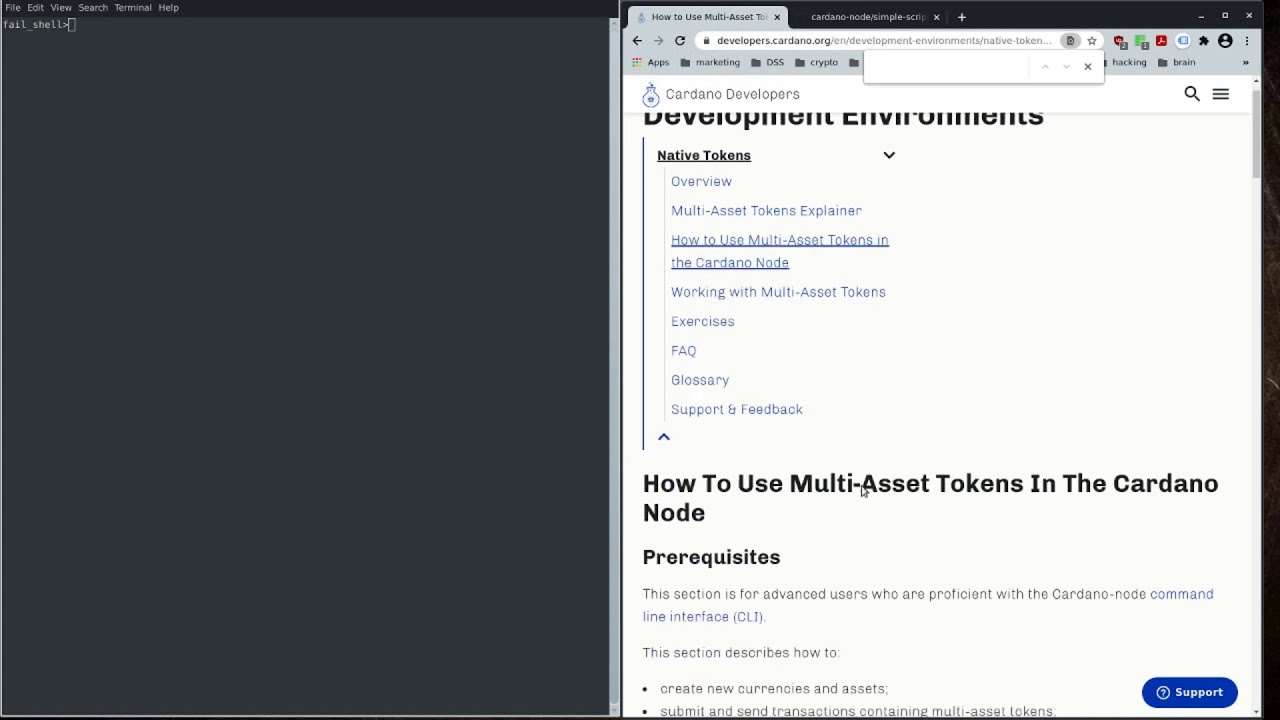The width and height of the screenshot is (1280, 720).
Task: Open the blue rounded extension icon
Action: 1183,41
